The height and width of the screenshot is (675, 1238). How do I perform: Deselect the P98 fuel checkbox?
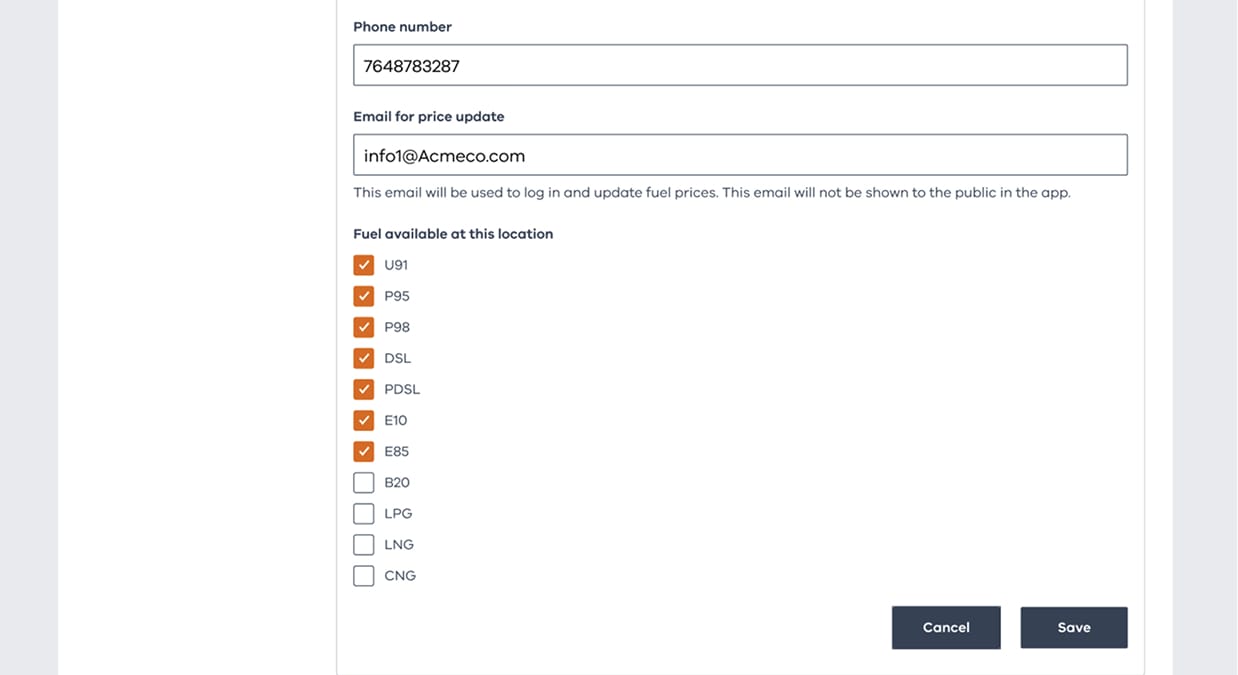pyautogui.click(x=364, y=327)
